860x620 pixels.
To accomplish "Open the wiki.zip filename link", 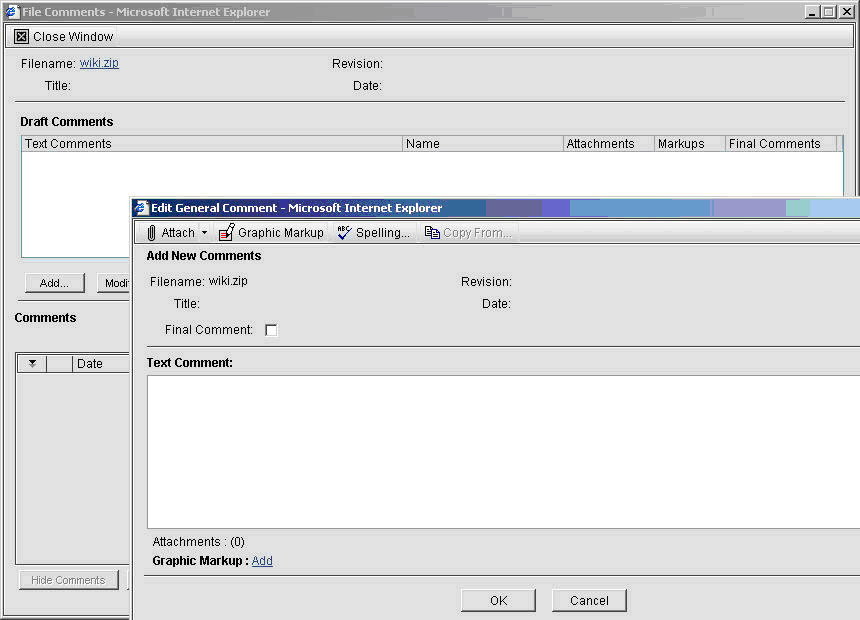I will [99, 63].
